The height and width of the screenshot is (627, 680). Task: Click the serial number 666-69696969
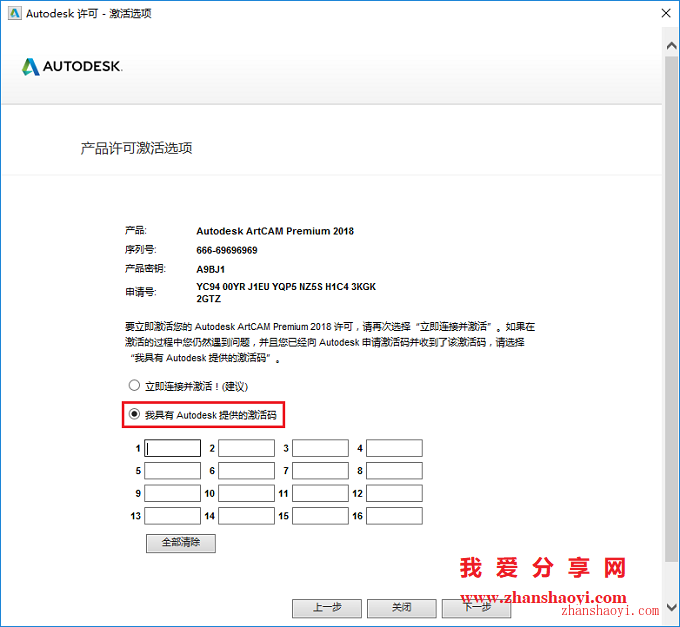pyautogui.click(x=227, y=250)
